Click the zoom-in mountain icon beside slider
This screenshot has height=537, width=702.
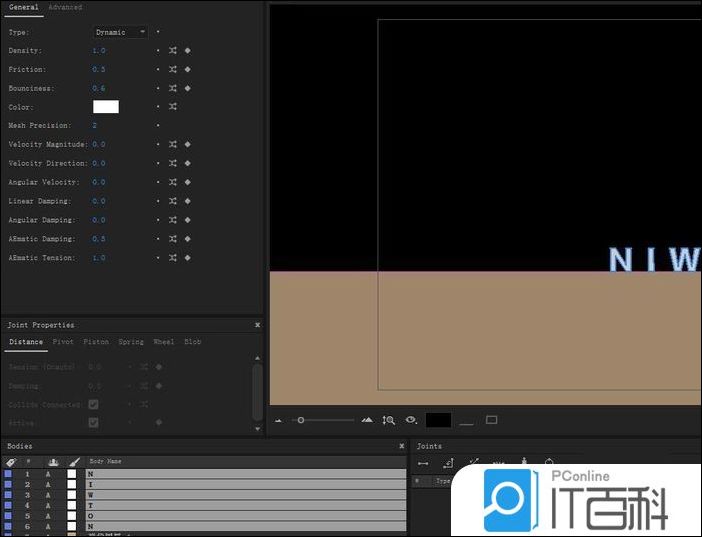pos(367,421)
